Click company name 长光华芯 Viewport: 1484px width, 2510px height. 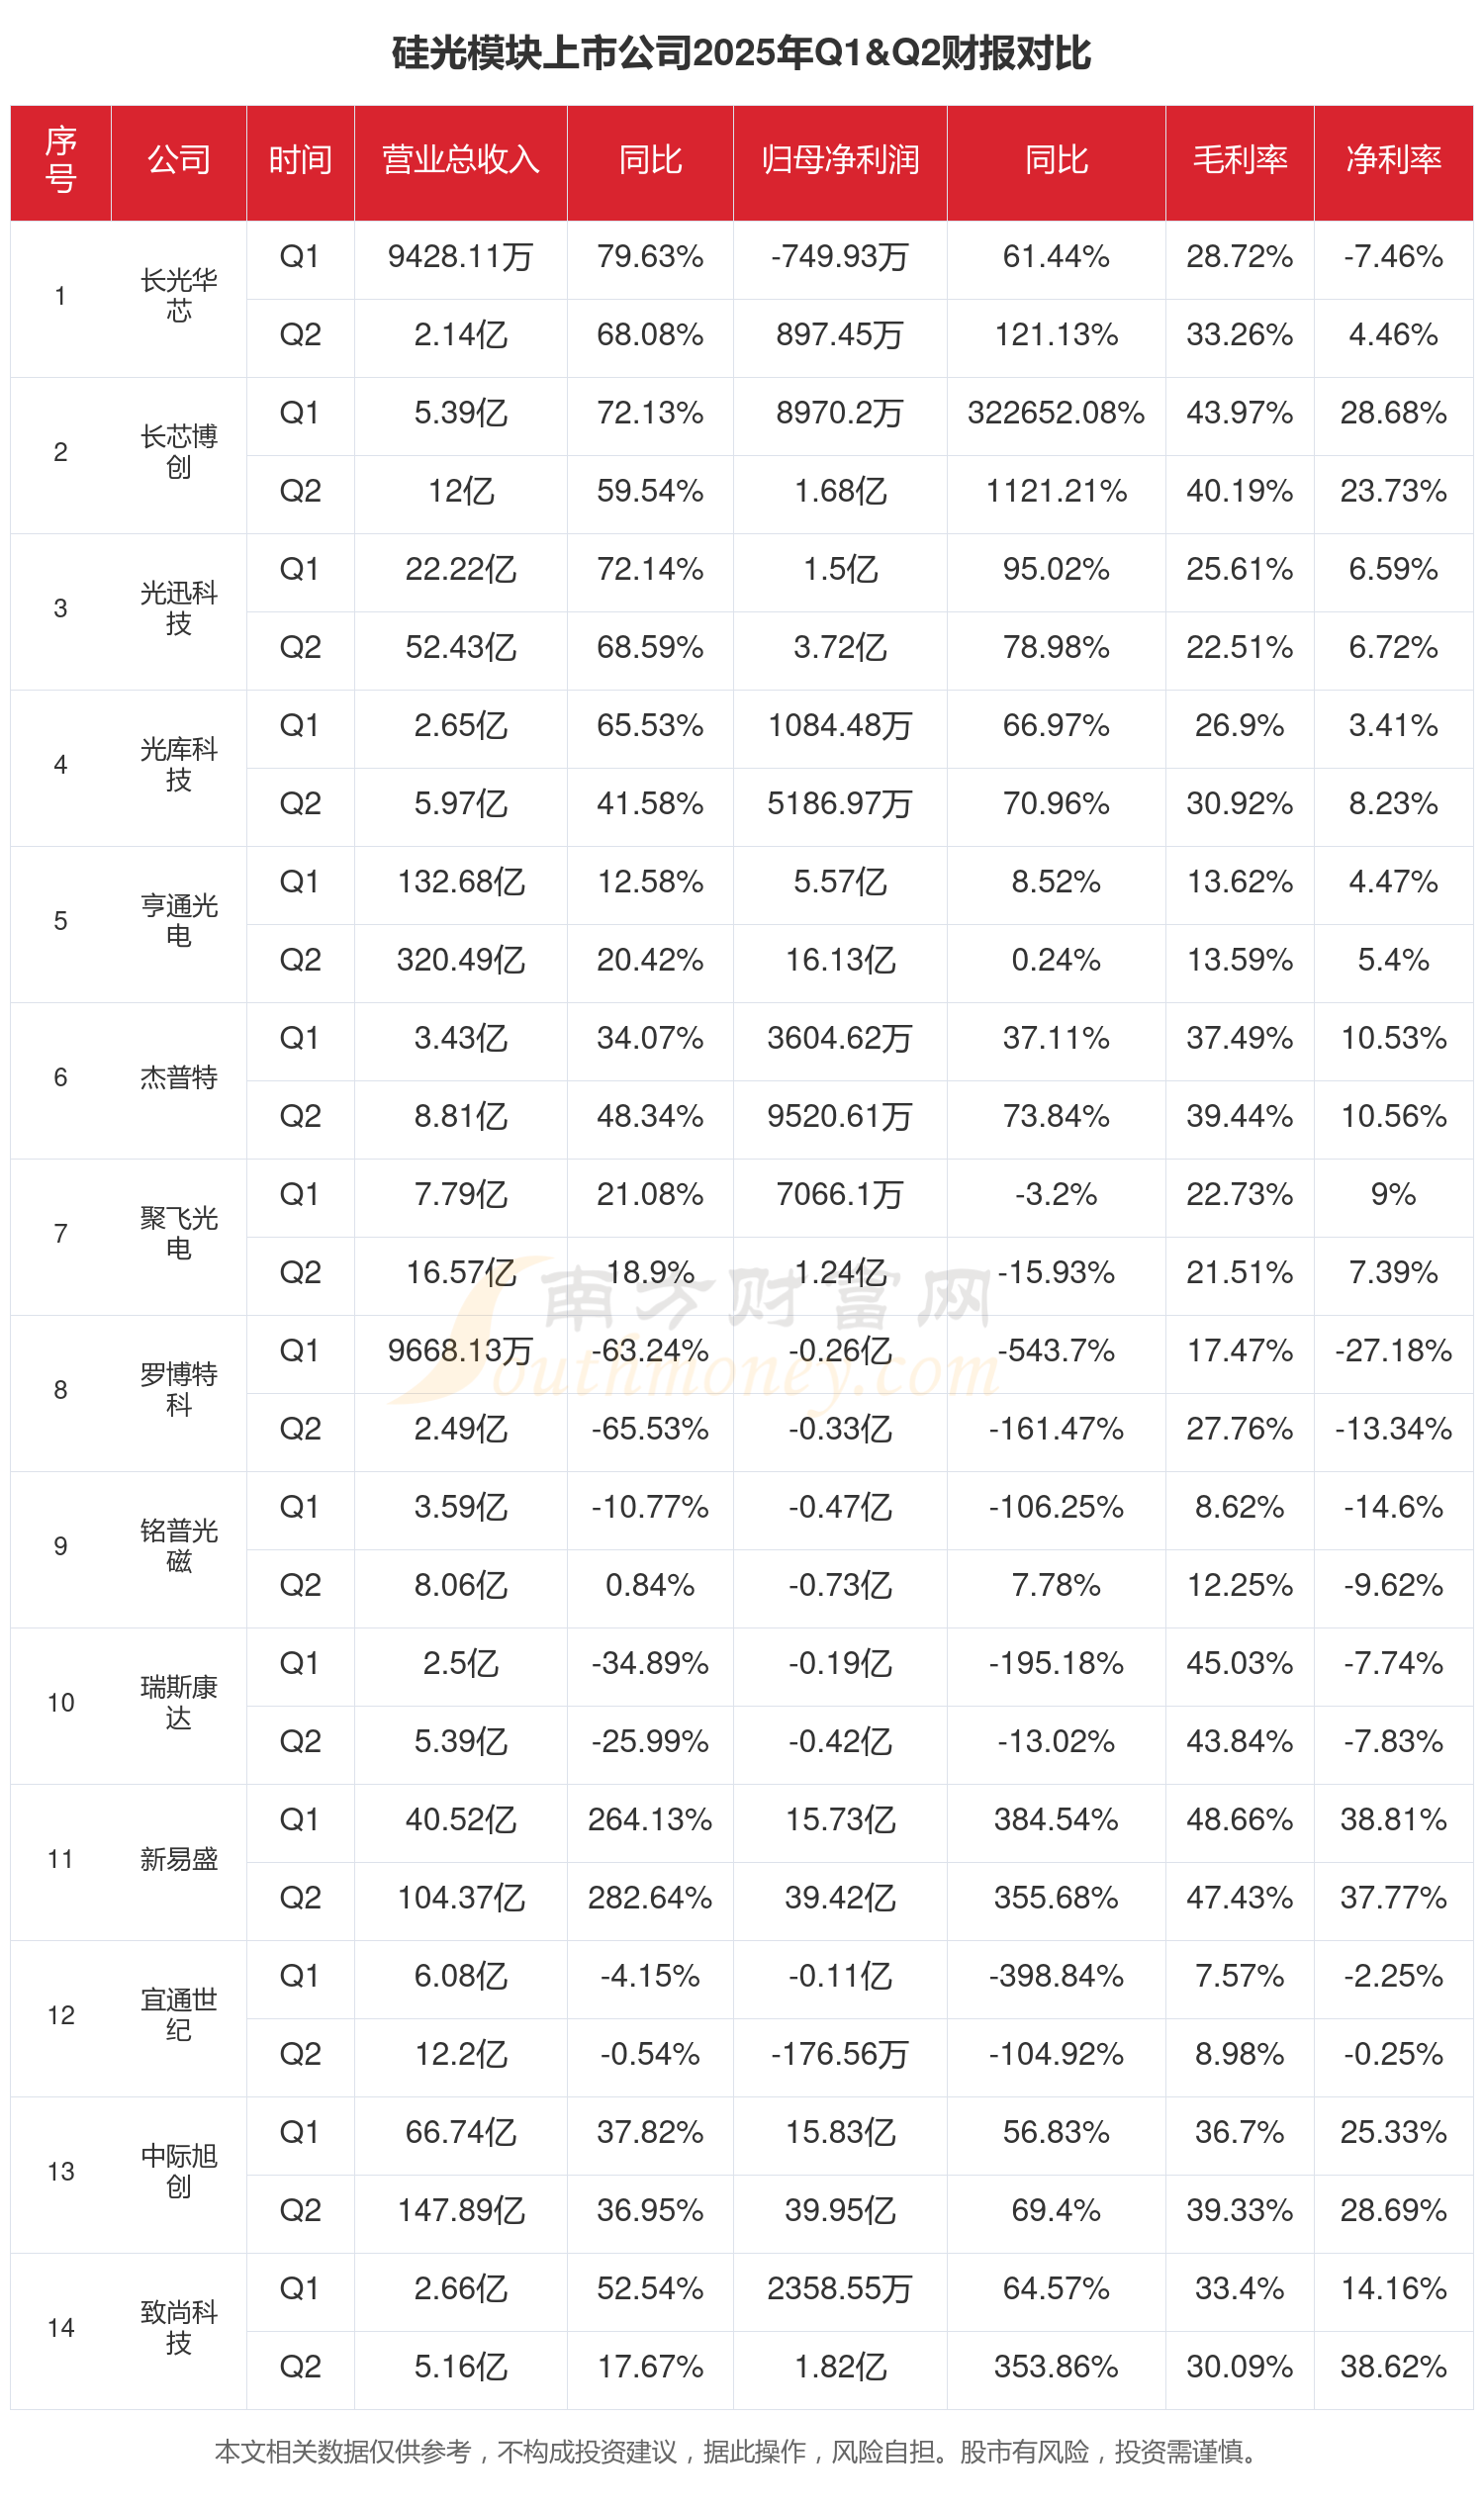(178, 296)
